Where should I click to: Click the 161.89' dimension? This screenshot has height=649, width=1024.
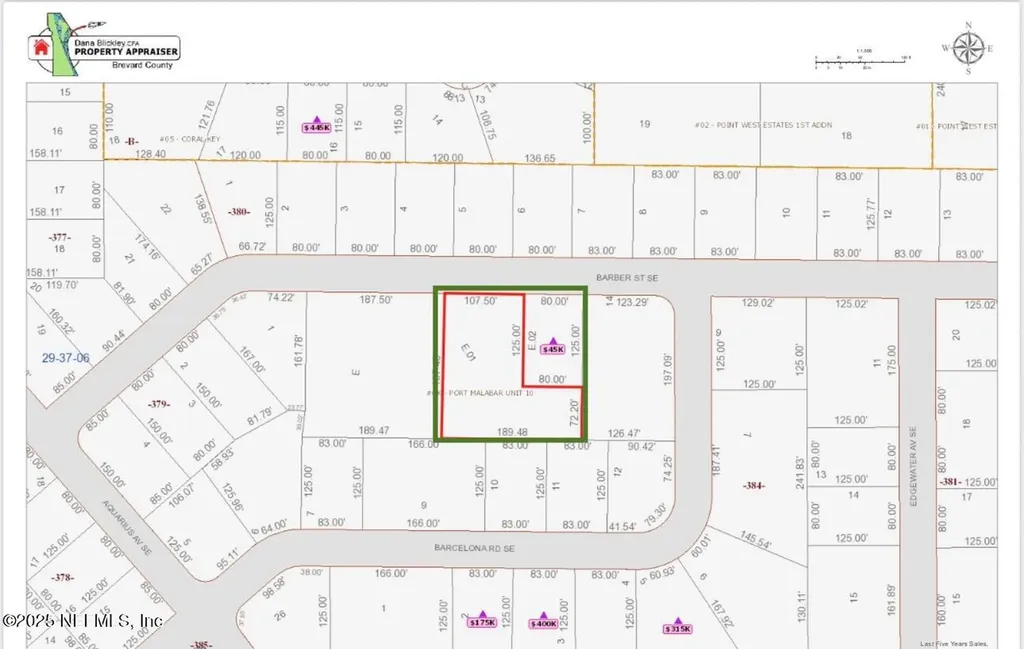click(x=893, y=599)
